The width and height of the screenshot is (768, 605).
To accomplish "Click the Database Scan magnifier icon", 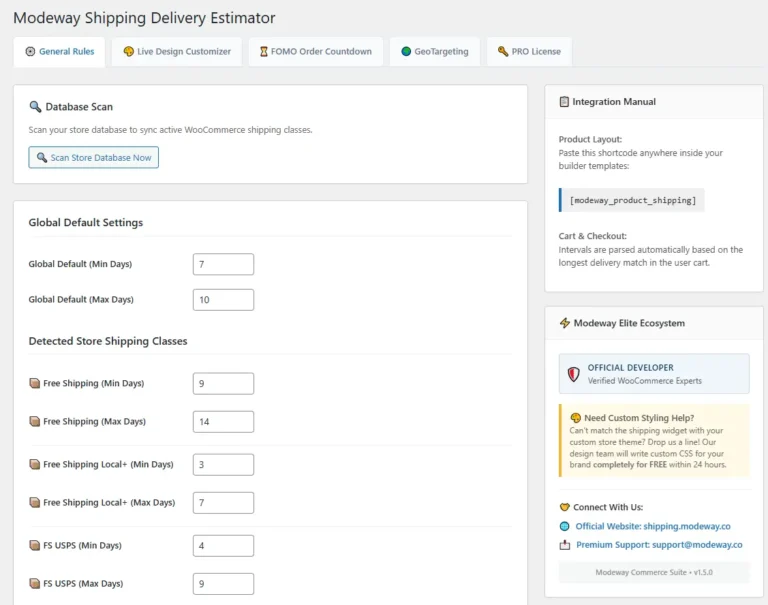I will tap(35, 106).
